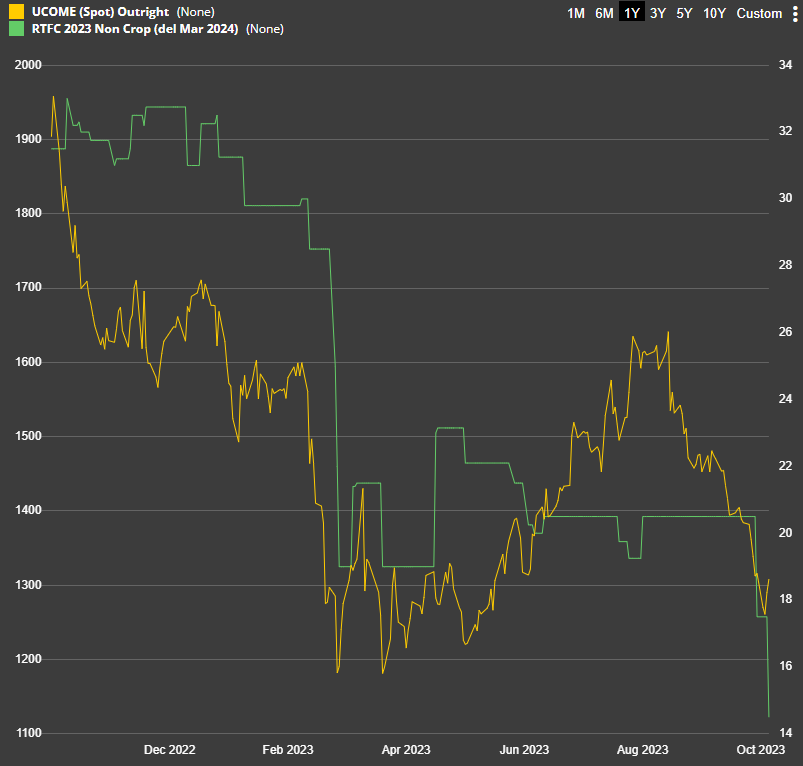Click the Aug 2023 x-axis label
This screenshot has width=803, height=766.
[x=643, y=750]
